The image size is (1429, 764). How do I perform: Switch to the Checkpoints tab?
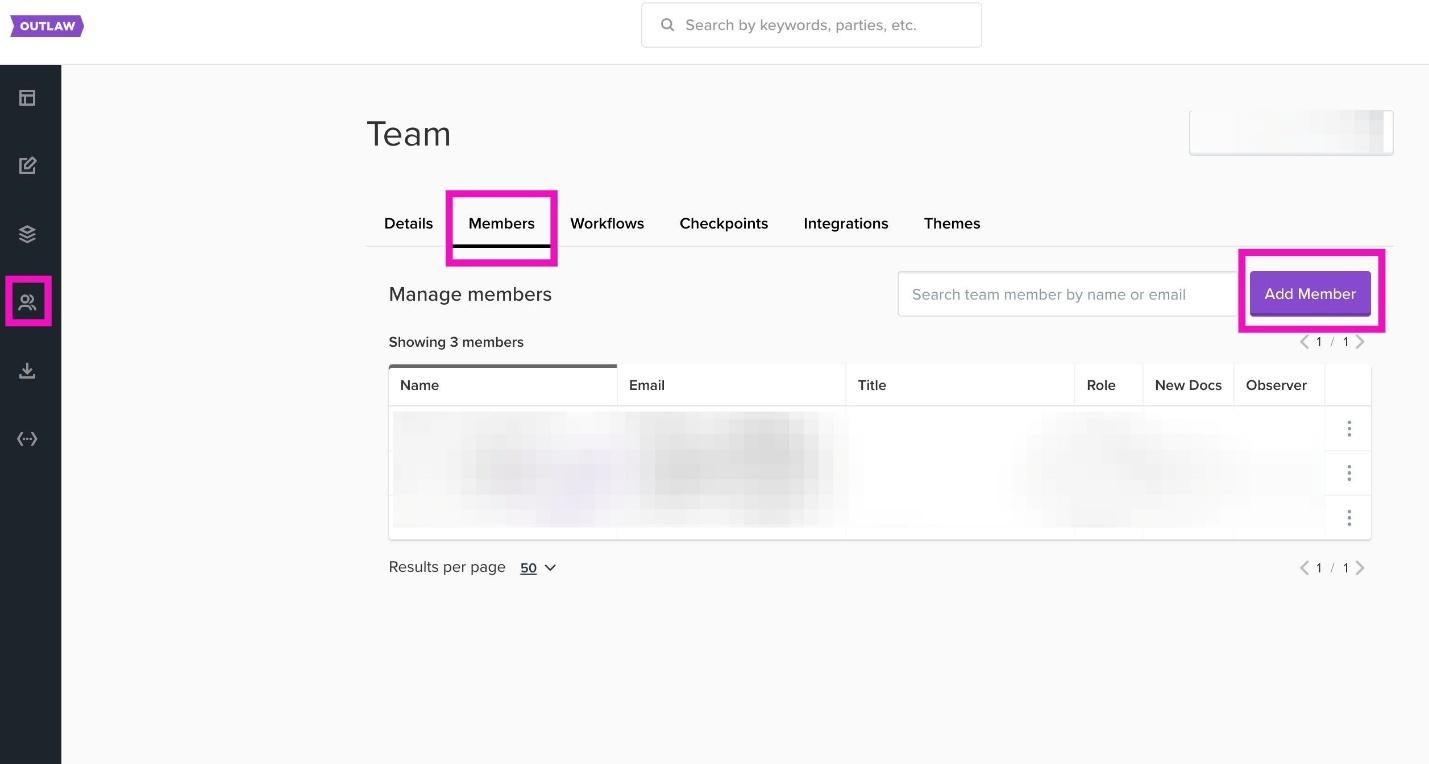point(723,223)
